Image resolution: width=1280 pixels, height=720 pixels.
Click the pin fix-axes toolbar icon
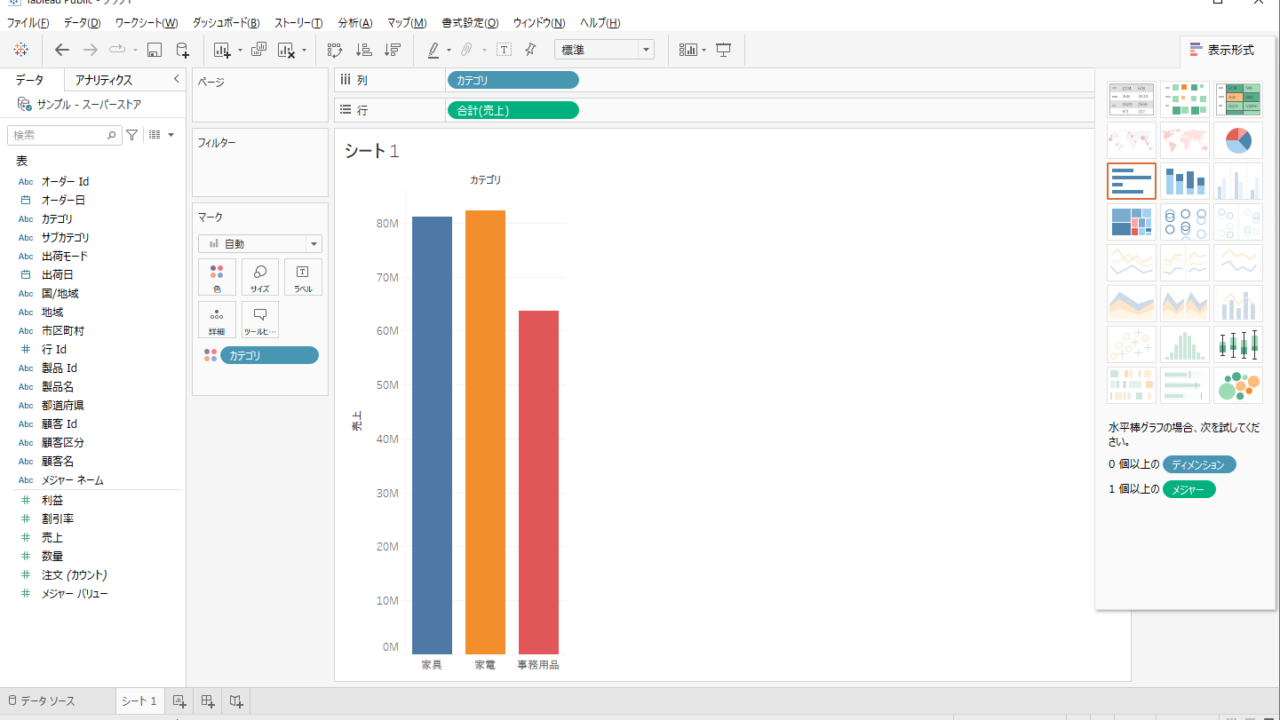[530, 49]
